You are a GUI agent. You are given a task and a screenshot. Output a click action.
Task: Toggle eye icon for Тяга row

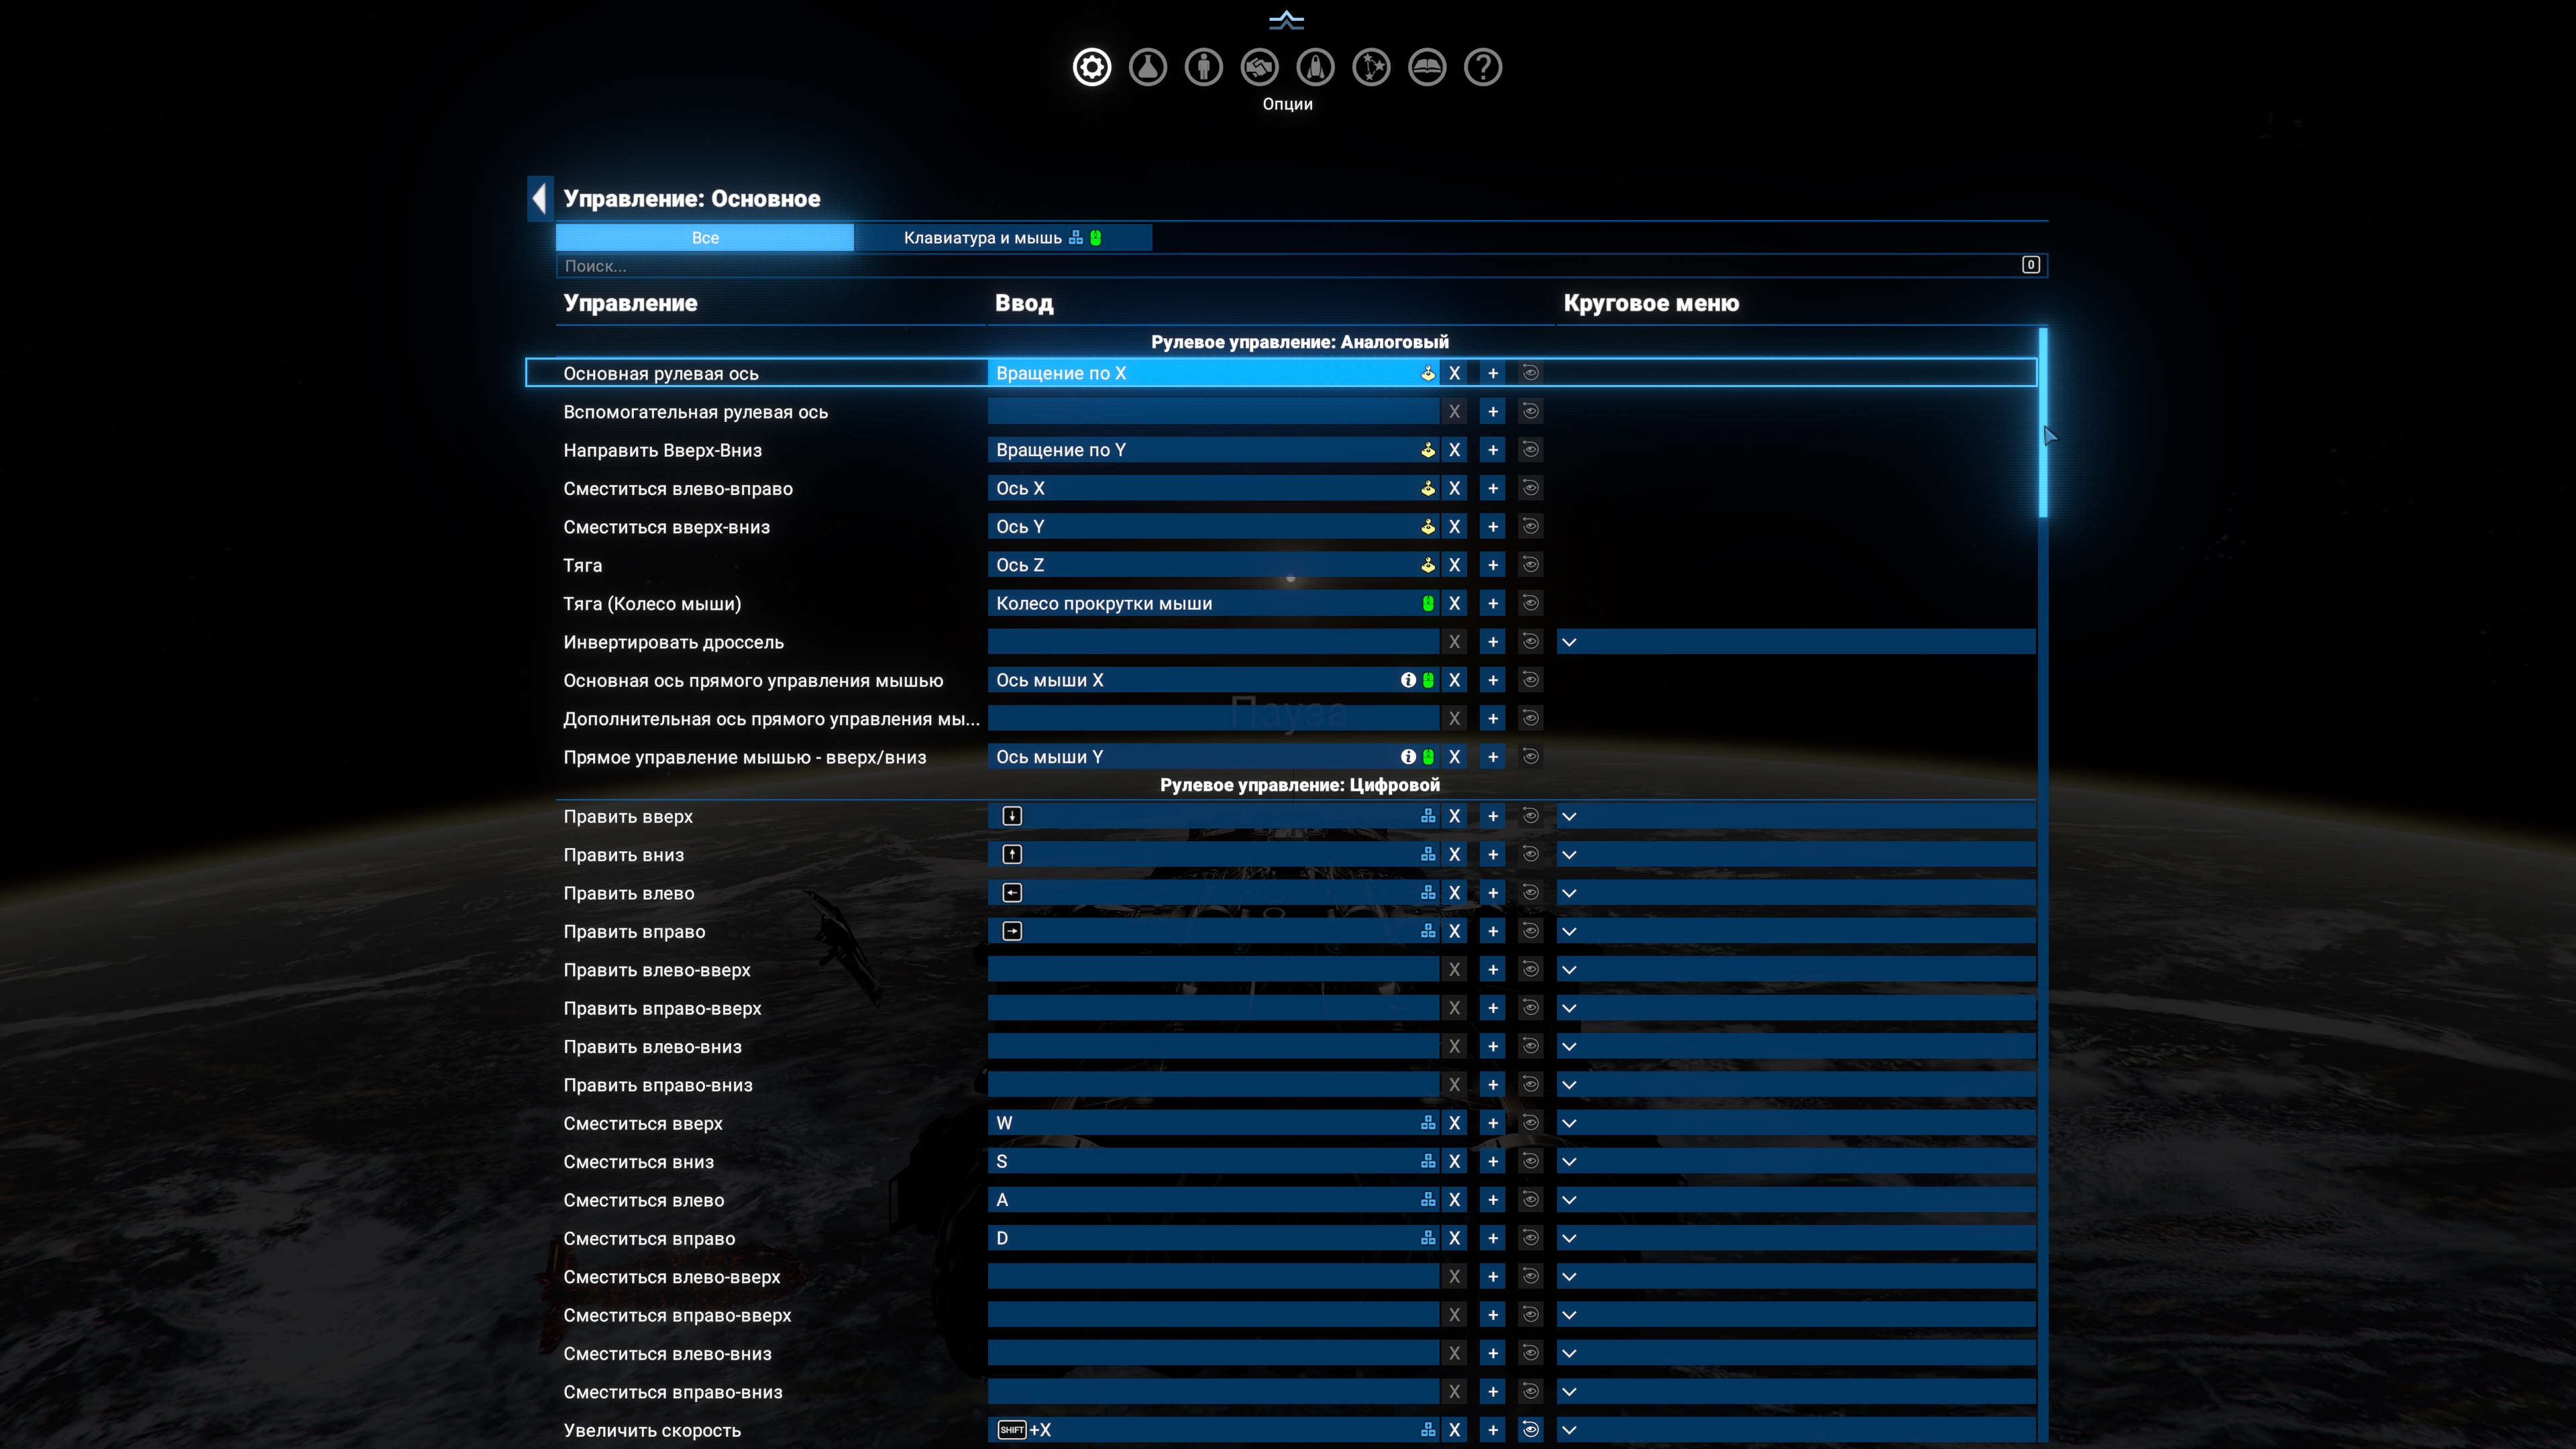(1530, 565)
